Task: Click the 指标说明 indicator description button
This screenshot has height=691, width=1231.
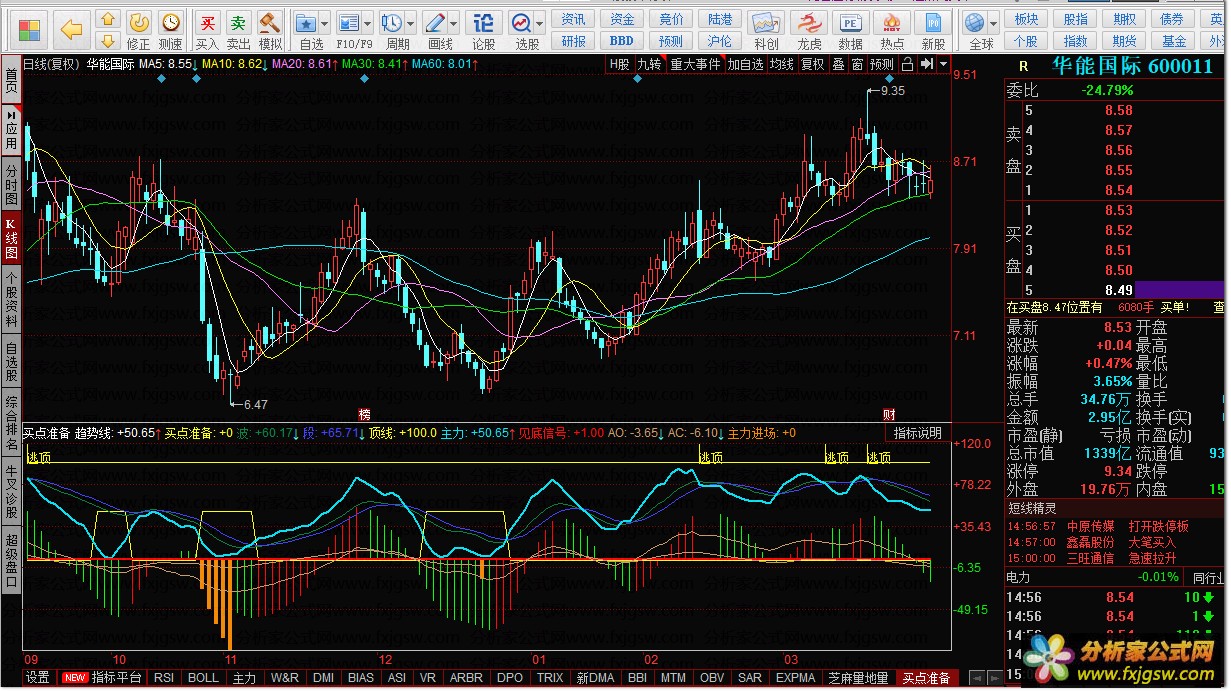Action: pyautogui.click(x=917, y=433)
